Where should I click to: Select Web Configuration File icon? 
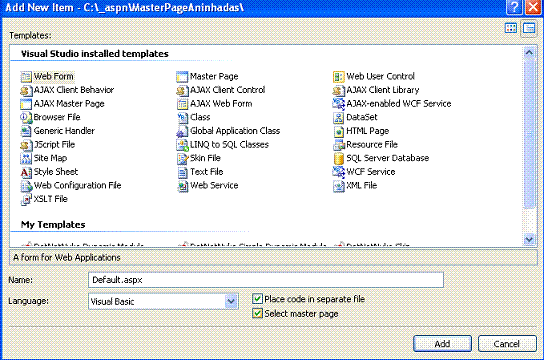26,186
